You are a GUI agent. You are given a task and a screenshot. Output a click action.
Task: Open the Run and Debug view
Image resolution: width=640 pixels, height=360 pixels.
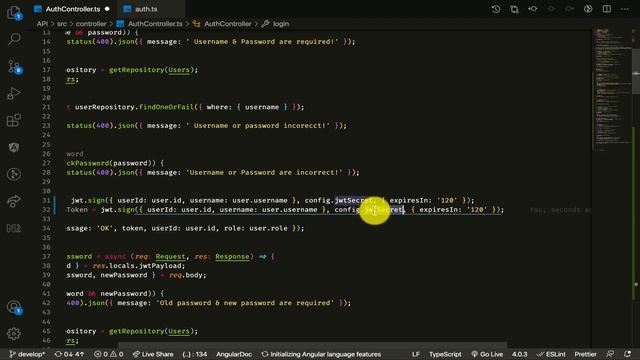[x=13, y=93]
